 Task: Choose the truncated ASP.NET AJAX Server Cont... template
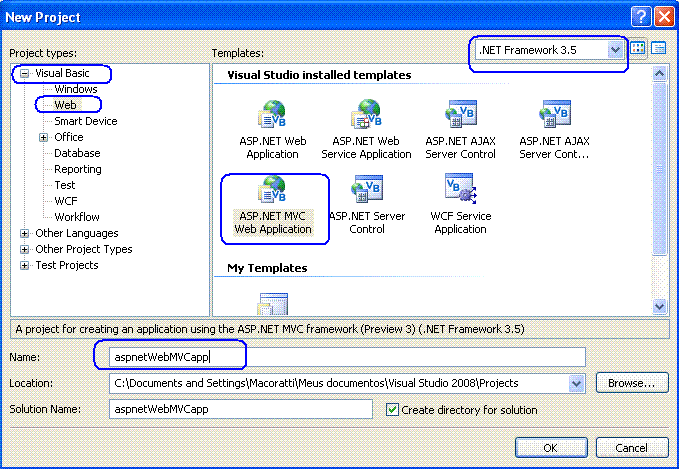click(x=554, y=130)
